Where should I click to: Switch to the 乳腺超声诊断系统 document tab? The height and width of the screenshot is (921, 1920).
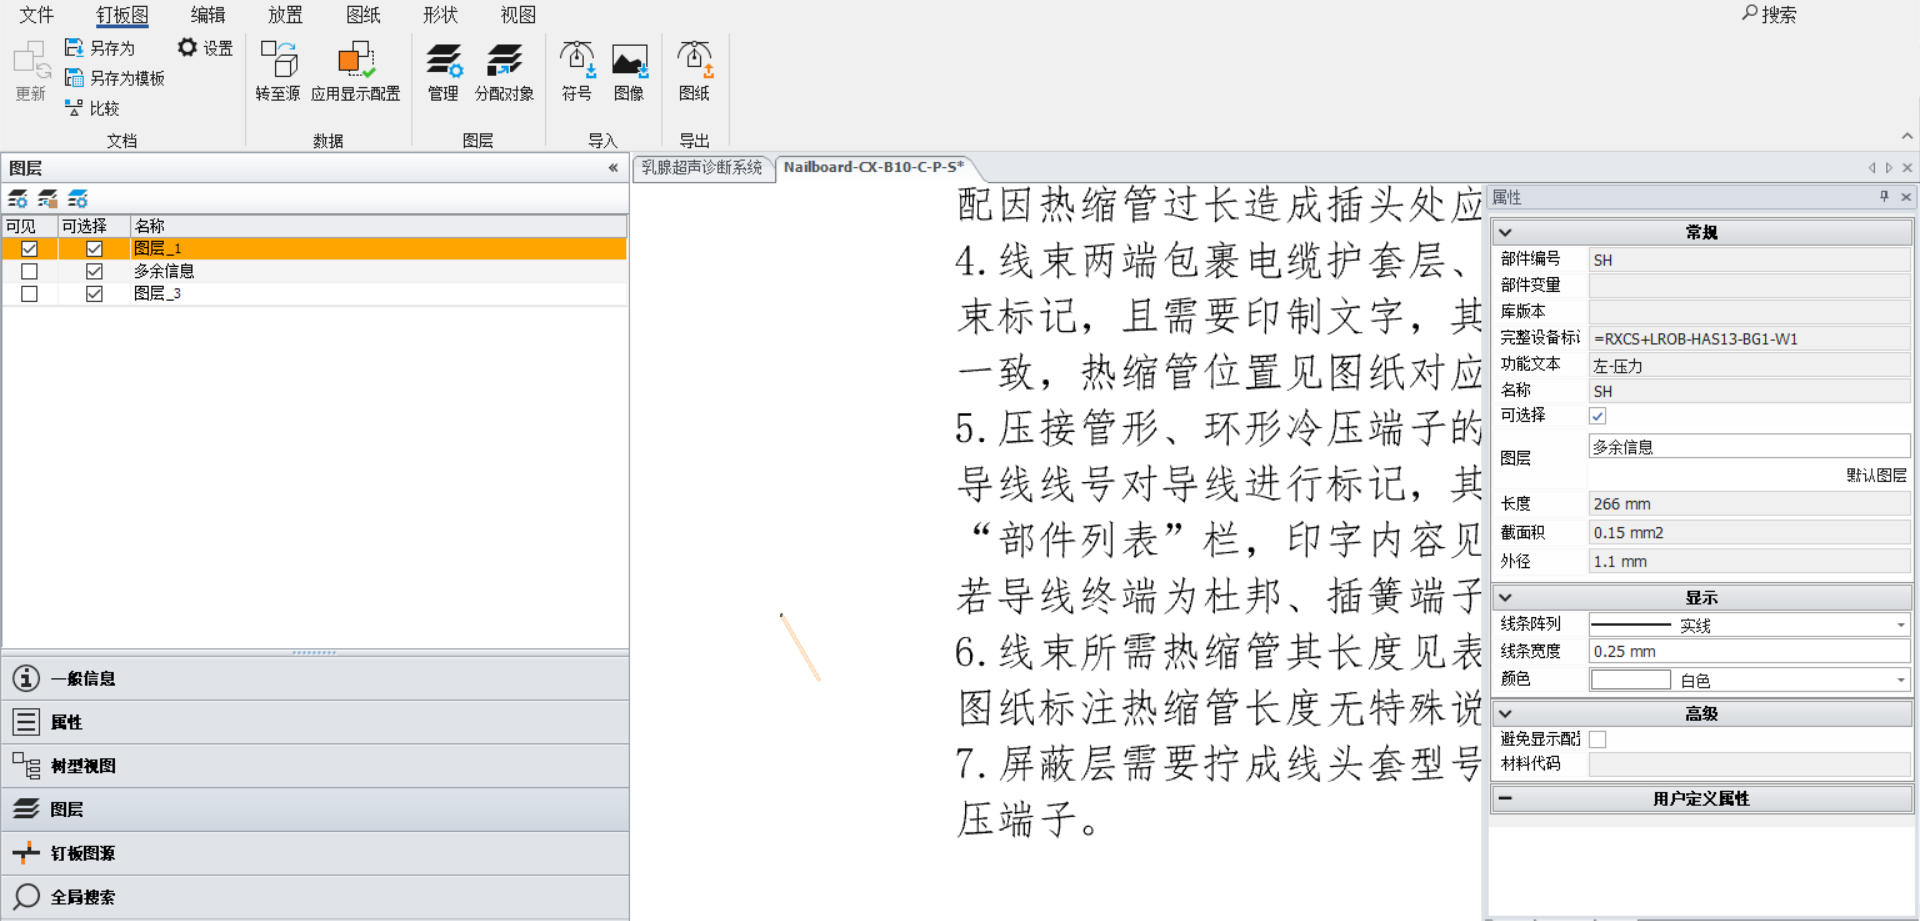click(x=702, y=168)
